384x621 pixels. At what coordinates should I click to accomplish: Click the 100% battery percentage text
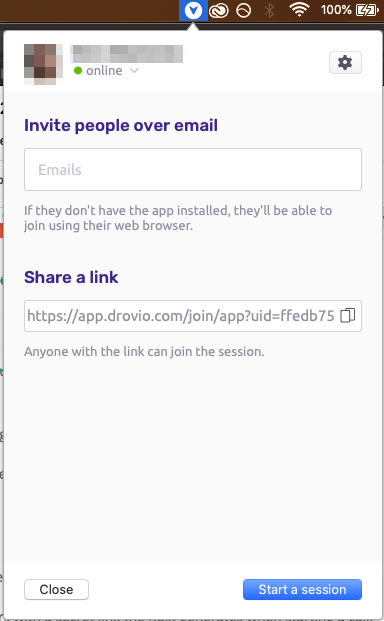click(x=336, y=10)
